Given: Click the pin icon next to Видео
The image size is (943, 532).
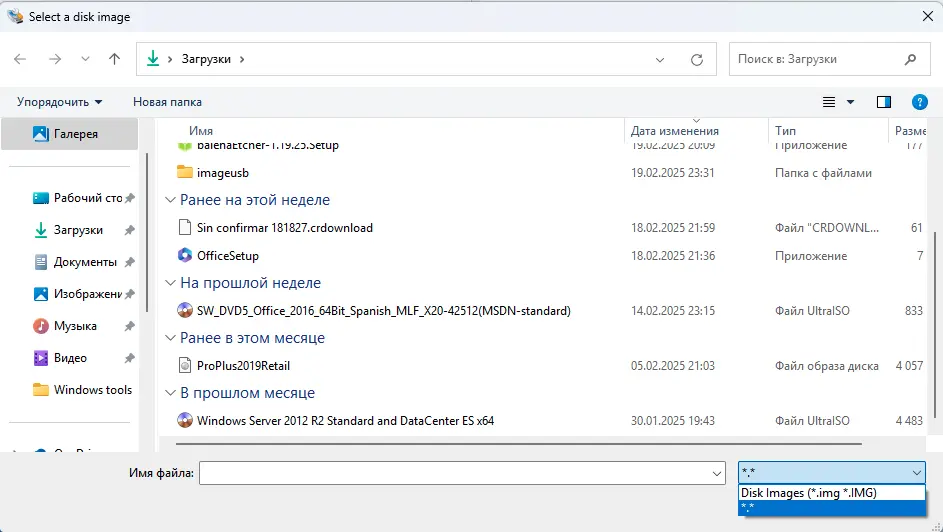Looking at the screenshot, I should pyautogui.click(x=129, y=358).
